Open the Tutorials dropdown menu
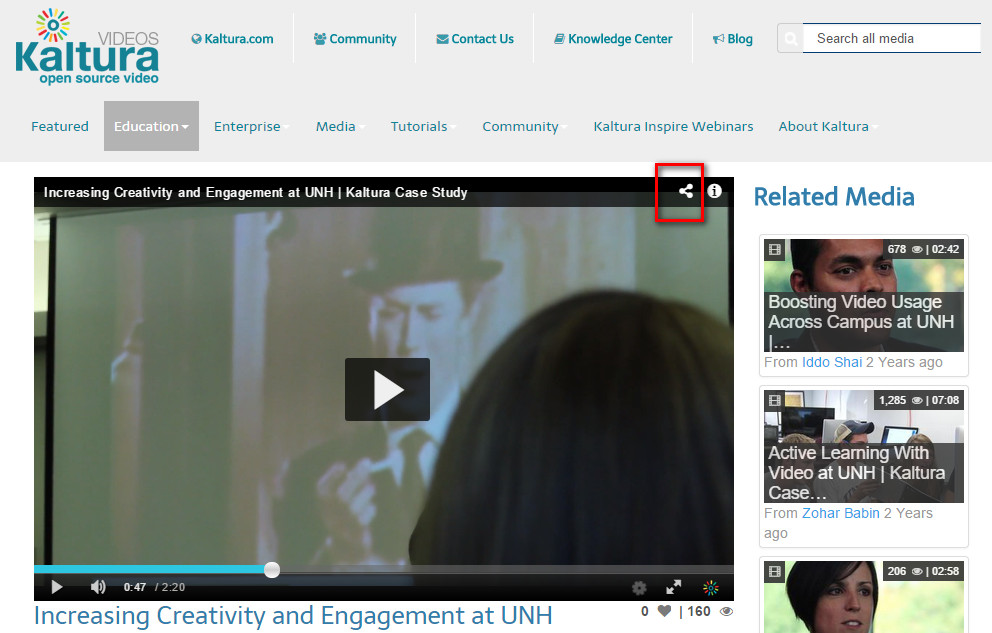Image resolution: width=992 pixels, height=633 pixels. (422, 126)
